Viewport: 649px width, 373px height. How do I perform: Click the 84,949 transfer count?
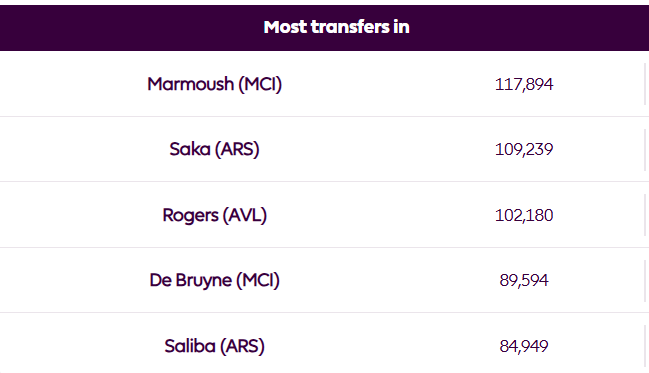[524, 346]
